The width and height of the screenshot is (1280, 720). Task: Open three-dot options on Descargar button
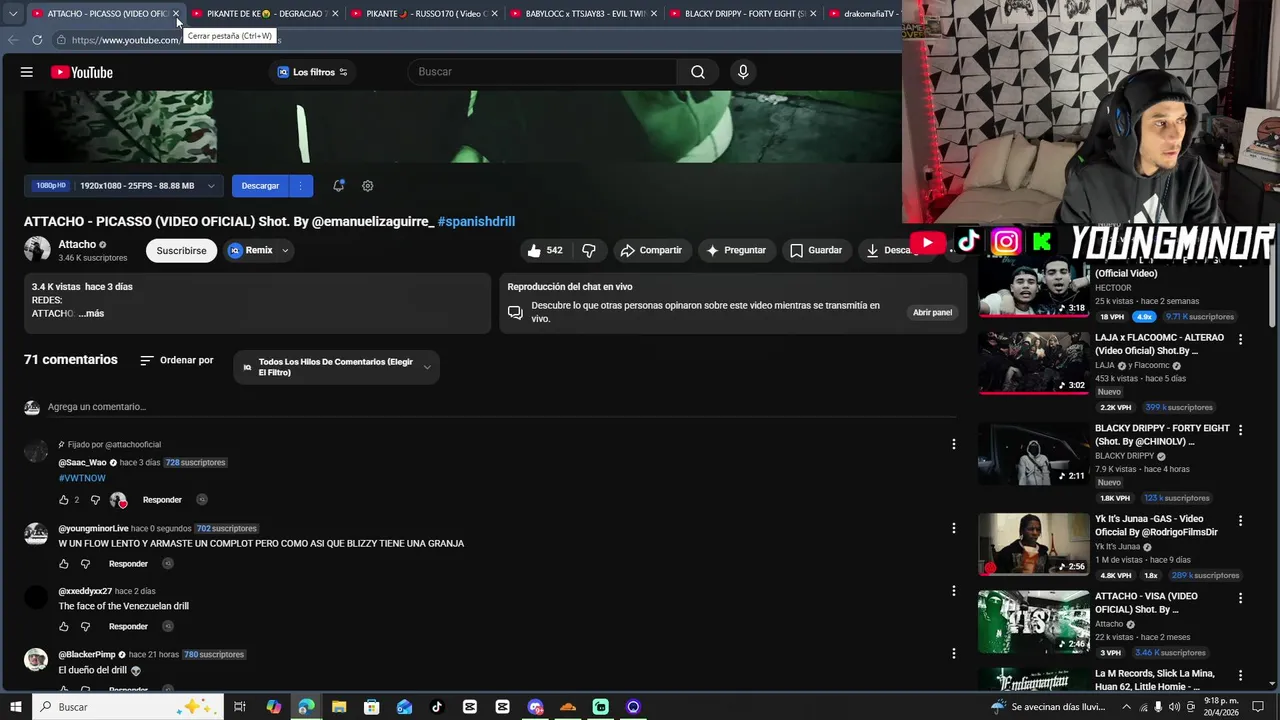click(300, 186)
